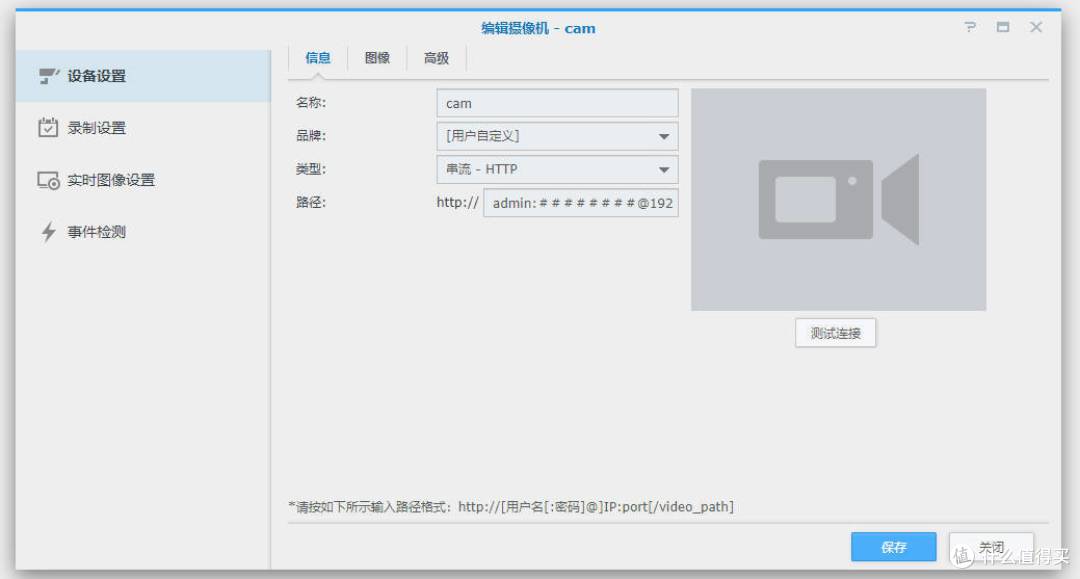Viewport: 1080px width, 579px height.
Task: Click the 名称 name field containing cam
Action: 557,103
